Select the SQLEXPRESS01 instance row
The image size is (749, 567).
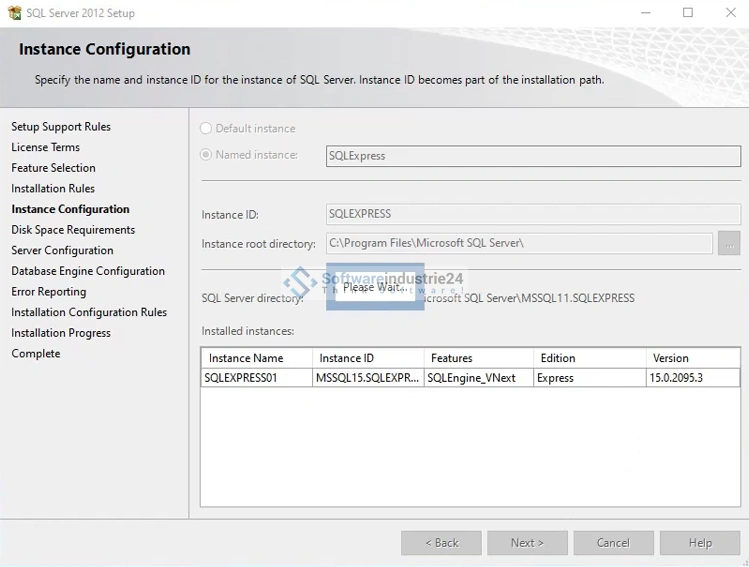[256, 378]
